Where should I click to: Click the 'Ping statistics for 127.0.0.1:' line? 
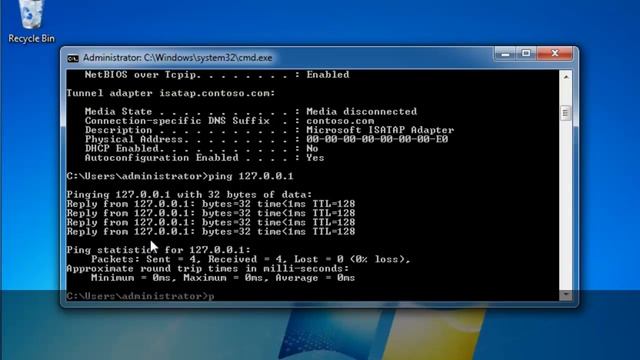coord(158,250)
